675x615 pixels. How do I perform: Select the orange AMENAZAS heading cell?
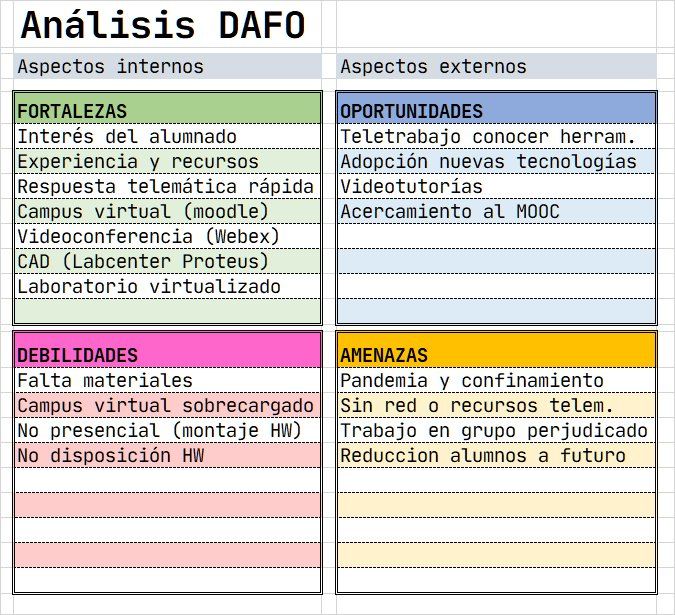click(x=496, y=350)
